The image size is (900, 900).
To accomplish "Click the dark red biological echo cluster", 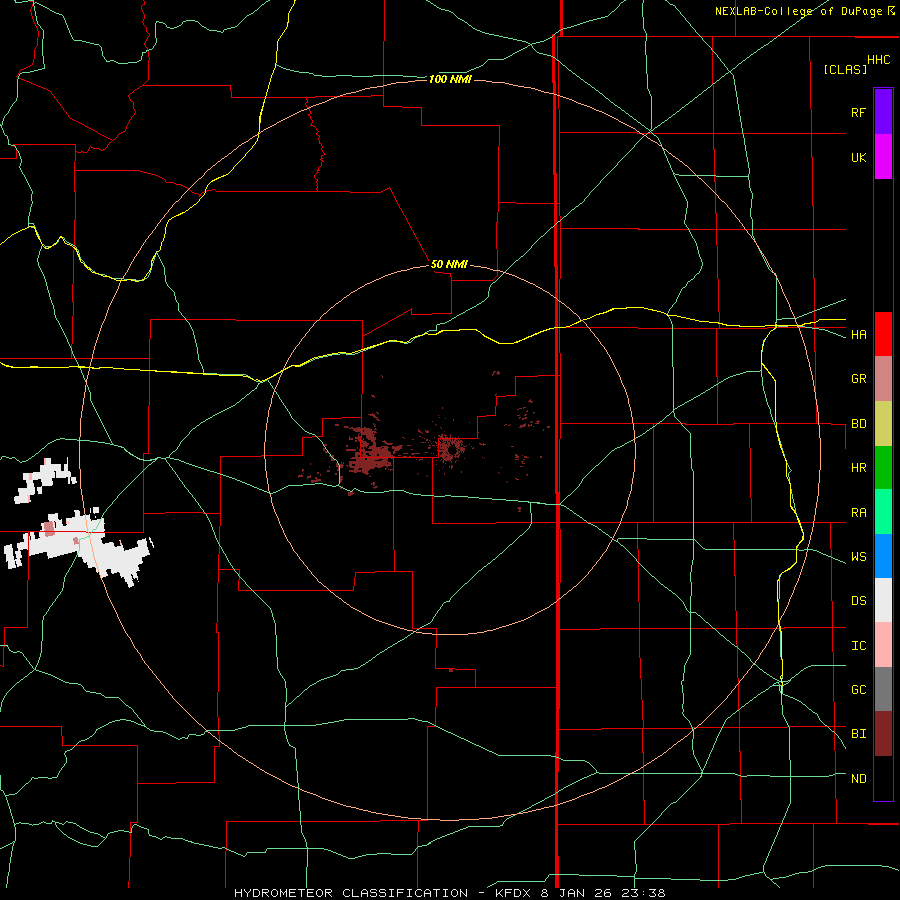I will coord(370,453).
